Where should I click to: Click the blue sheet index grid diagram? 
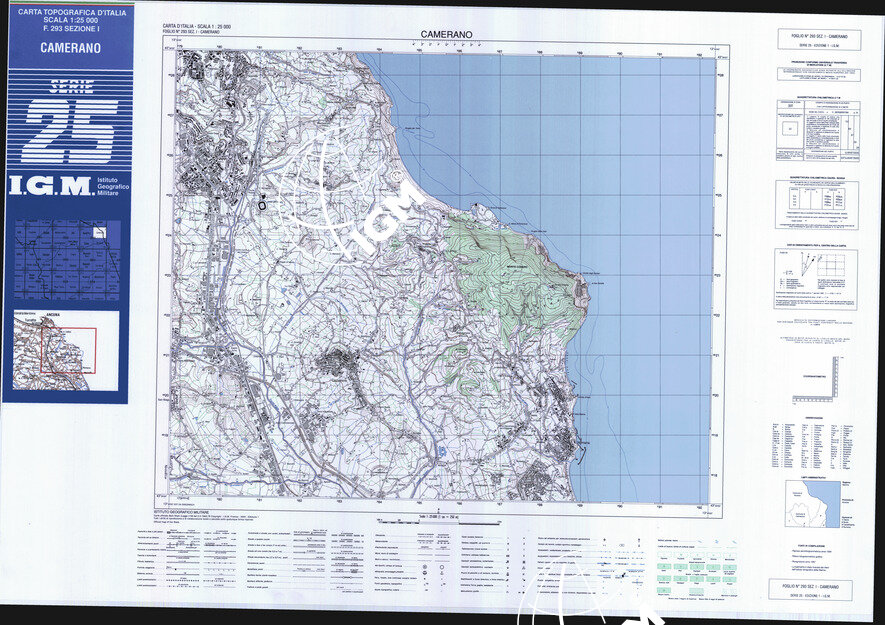coord(66,260)
